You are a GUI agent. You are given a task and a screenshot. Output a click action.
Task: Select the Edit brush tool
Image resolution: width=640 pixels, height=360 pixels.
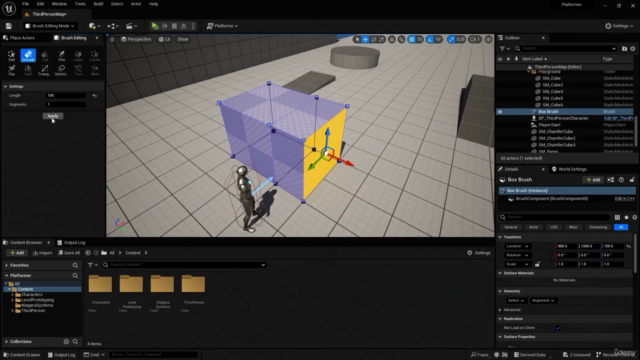pyautogui.click(x=11, y=56)
